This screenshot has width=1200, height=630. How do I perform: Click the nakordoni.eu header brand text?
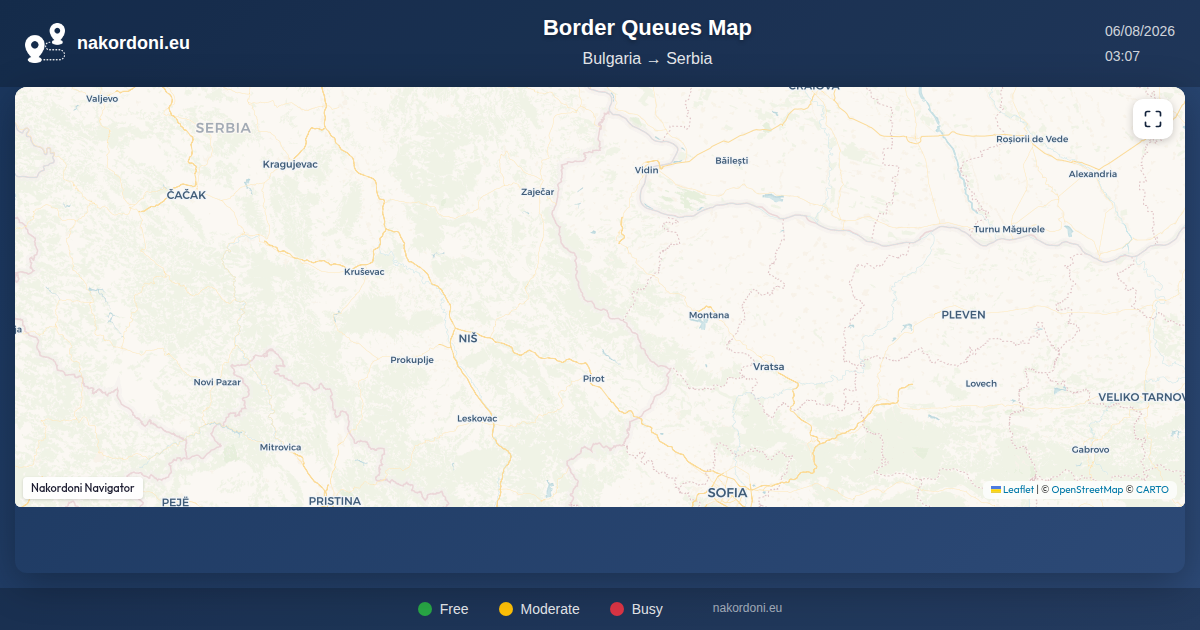133,43
